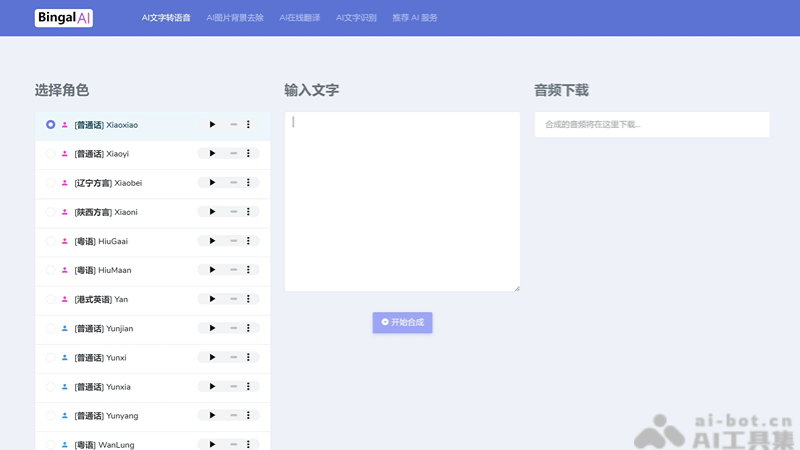
Task: Open three-dot menu for Xiaoyi audio
Action: click(248, 154)
